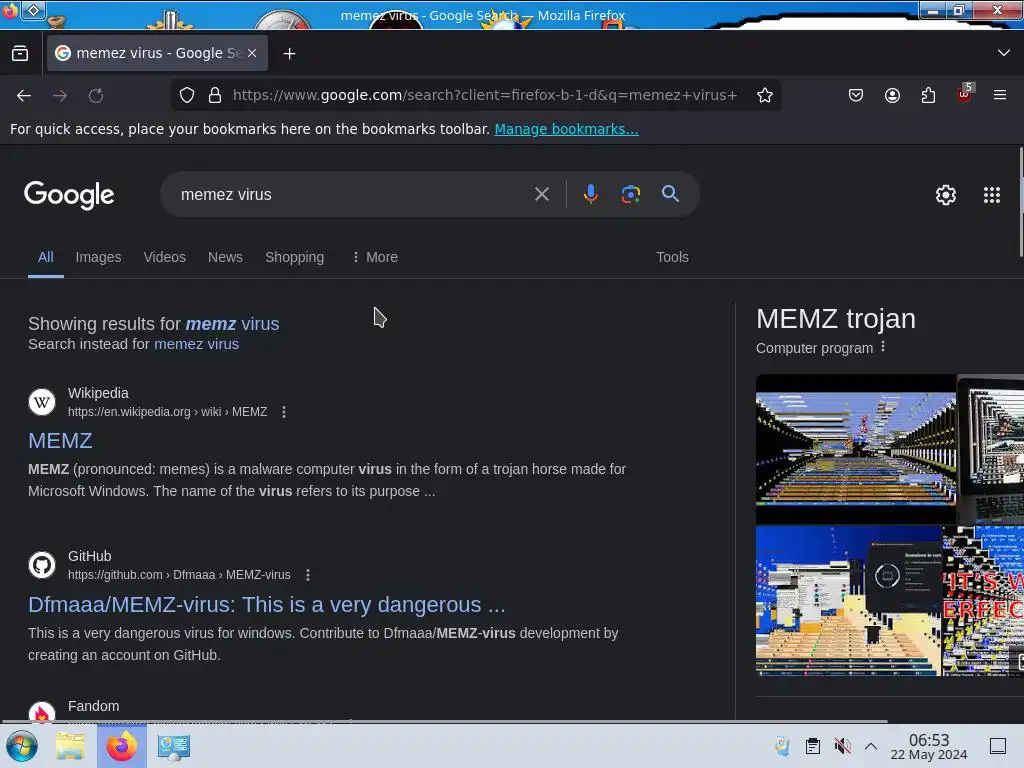Open the Dfmaaa/MEMZ-virus GitHub result

pyautogui.click(x=266, y=605)
